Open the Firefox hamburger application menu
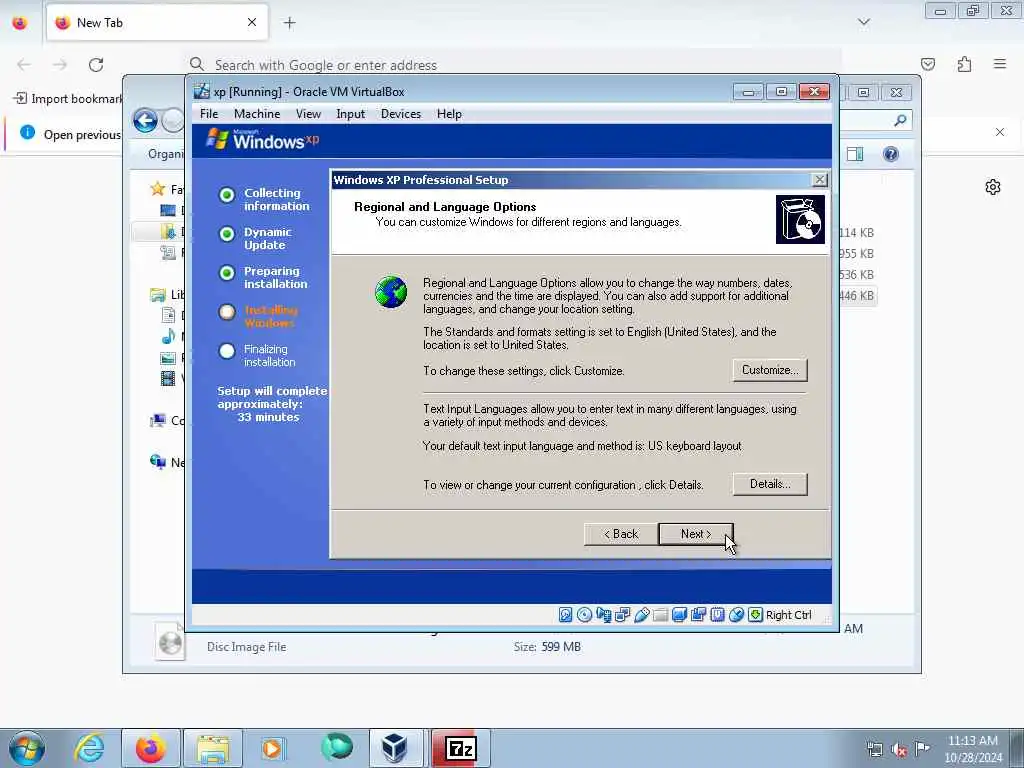 [1000, 64]
